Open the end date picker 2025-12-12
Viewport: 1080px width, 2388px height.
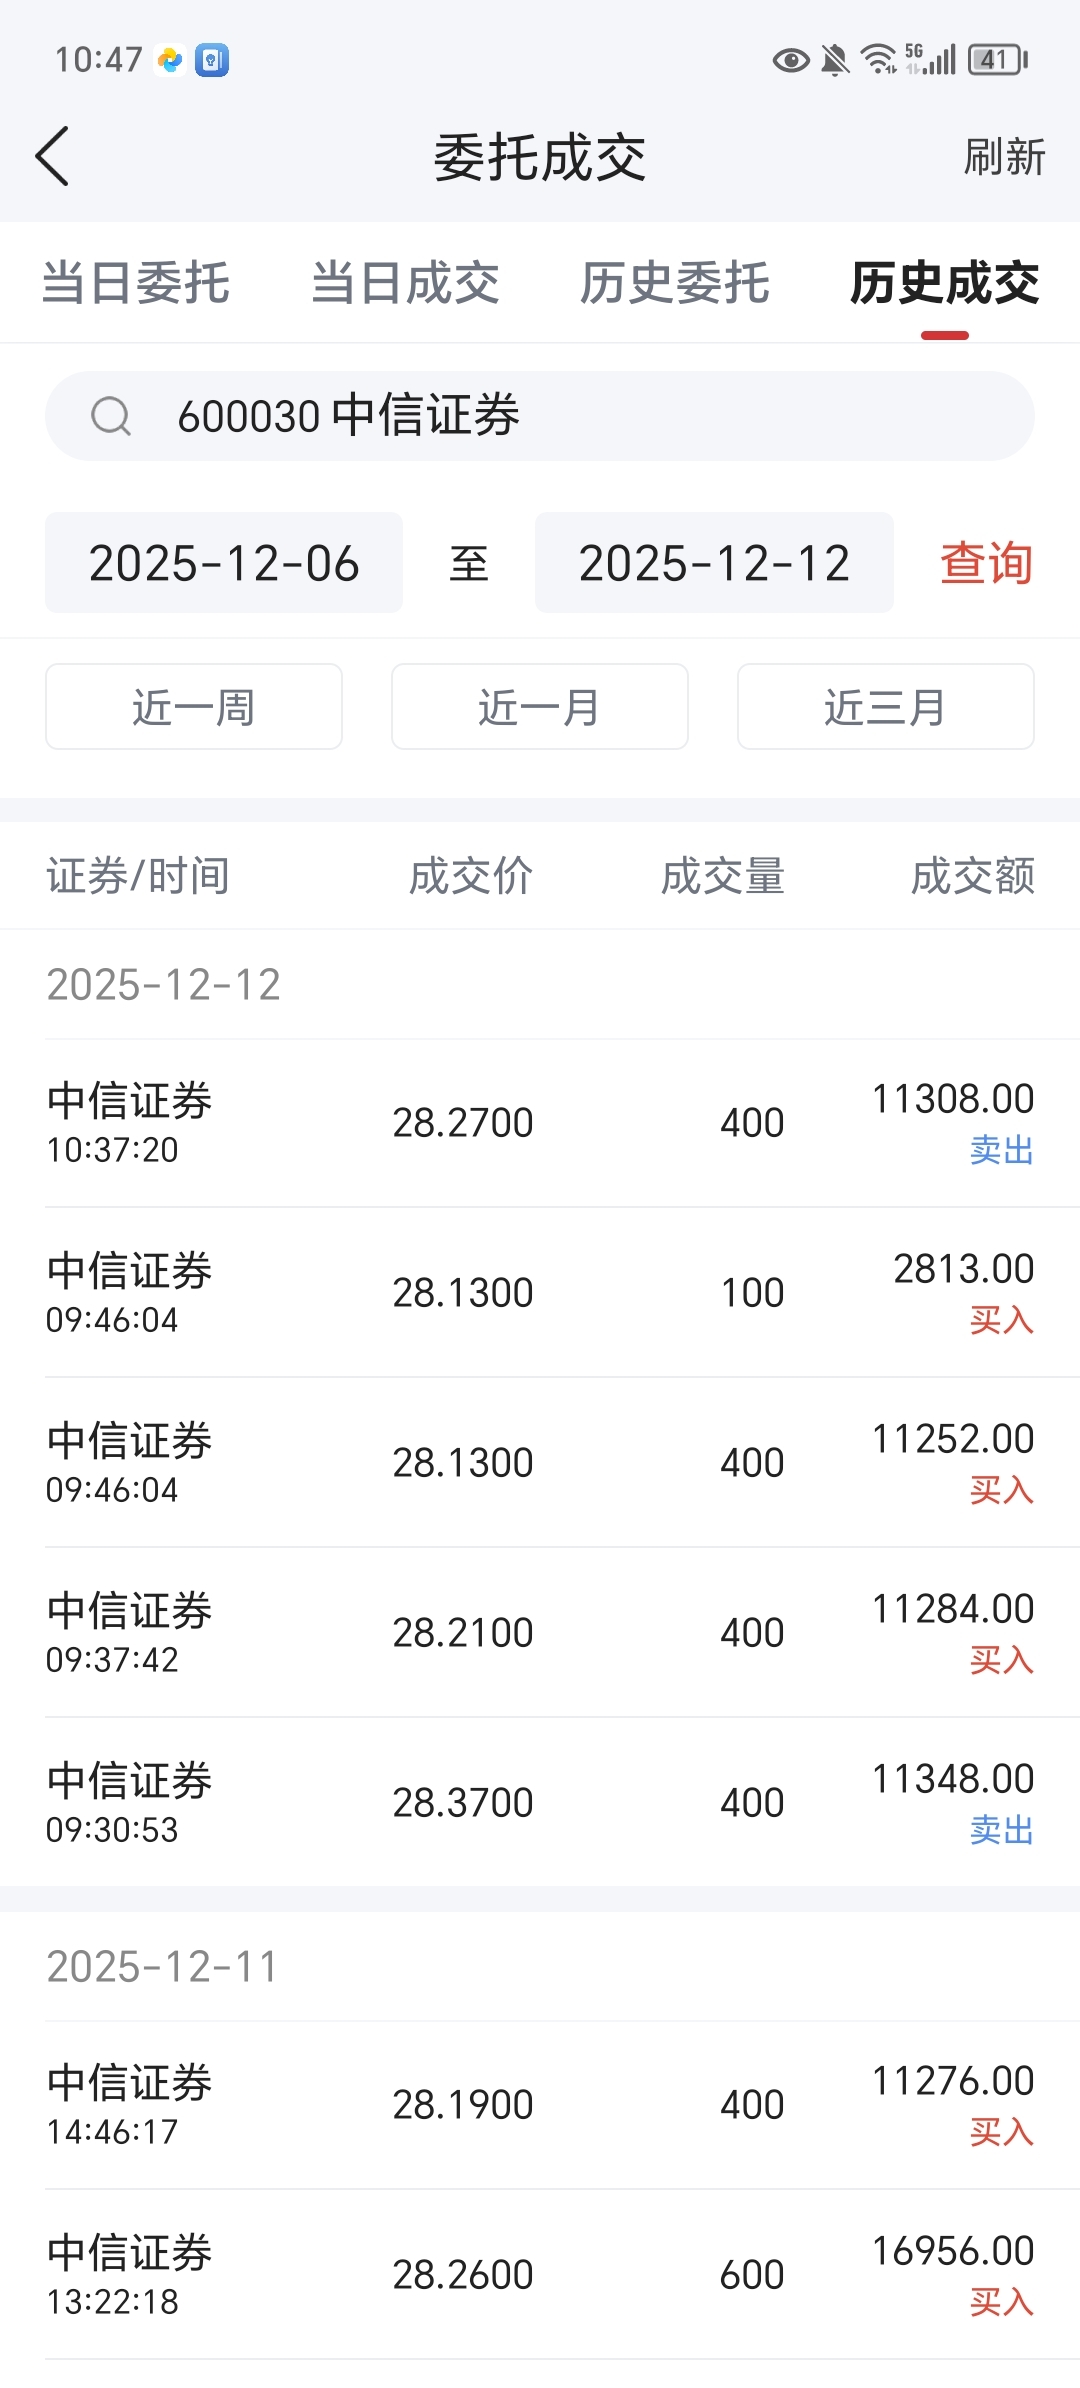tap(714, 563)
